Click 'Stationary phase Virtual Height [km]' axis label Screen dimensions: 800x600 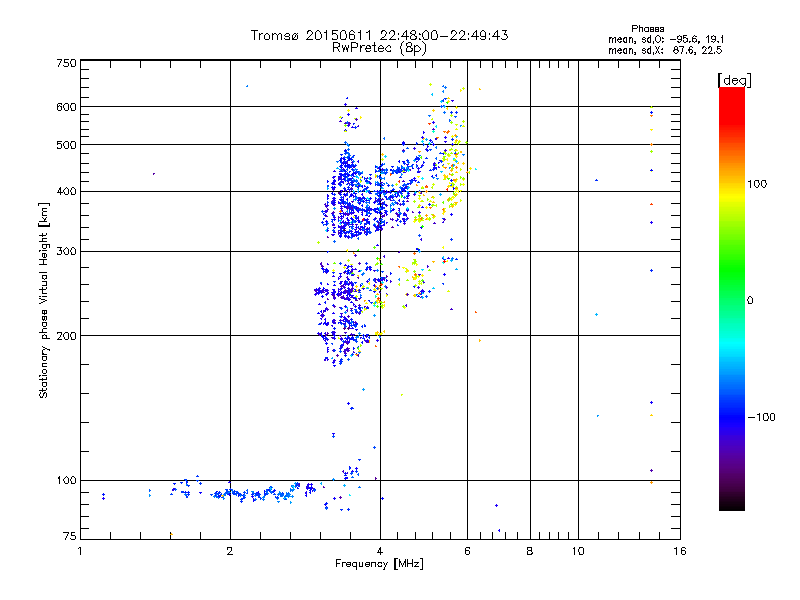pos(44,300)
